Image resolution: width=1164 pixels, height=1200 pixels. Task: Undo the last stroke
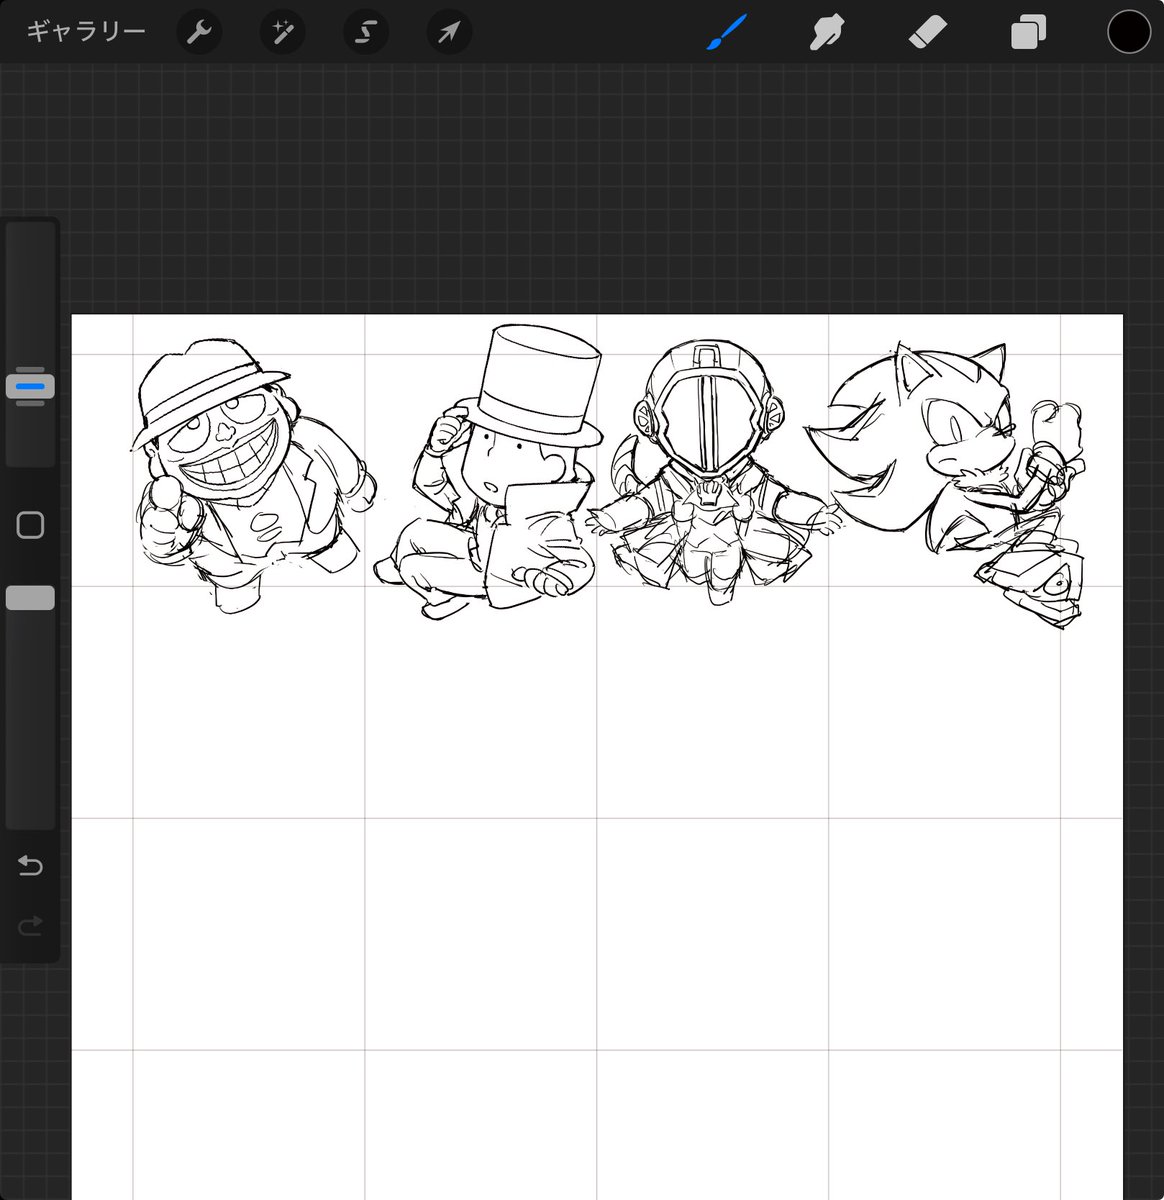(x=30, y=865)
